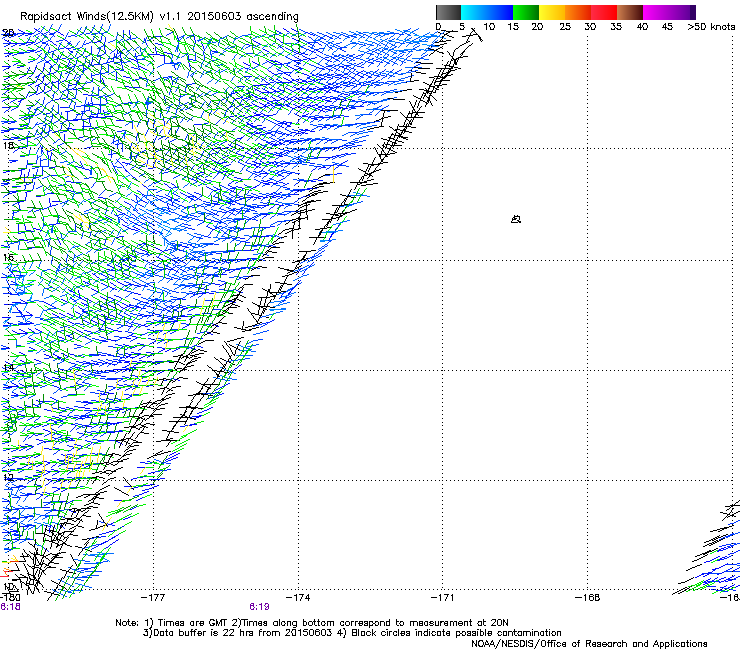Image resolution: width=740 pixels, height=650 pixels.
Task: Click the magenta 40-45 knots legend segment
Action: point(656,12)
